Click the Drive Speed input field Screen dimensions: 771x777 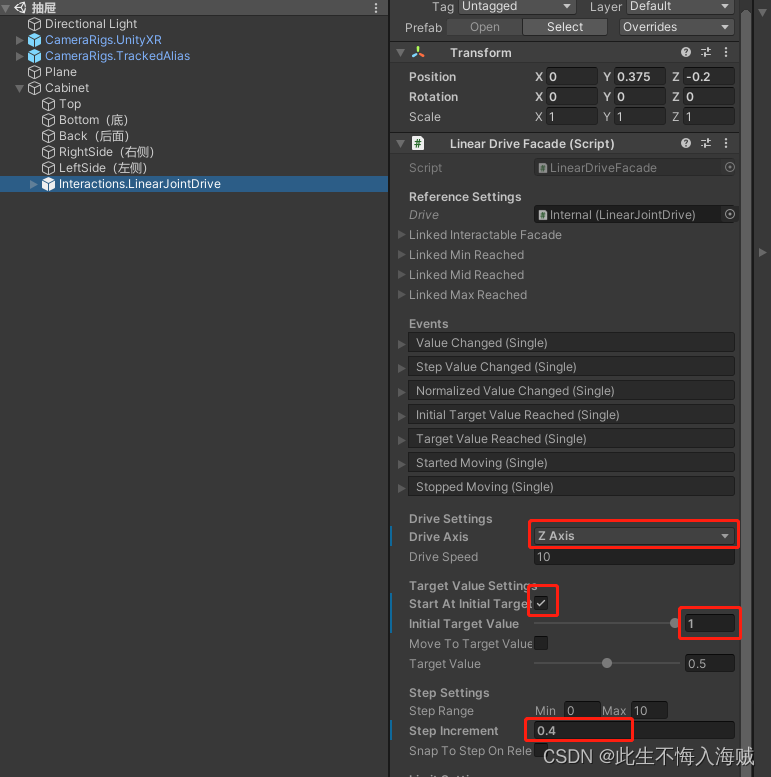[634, 557]
